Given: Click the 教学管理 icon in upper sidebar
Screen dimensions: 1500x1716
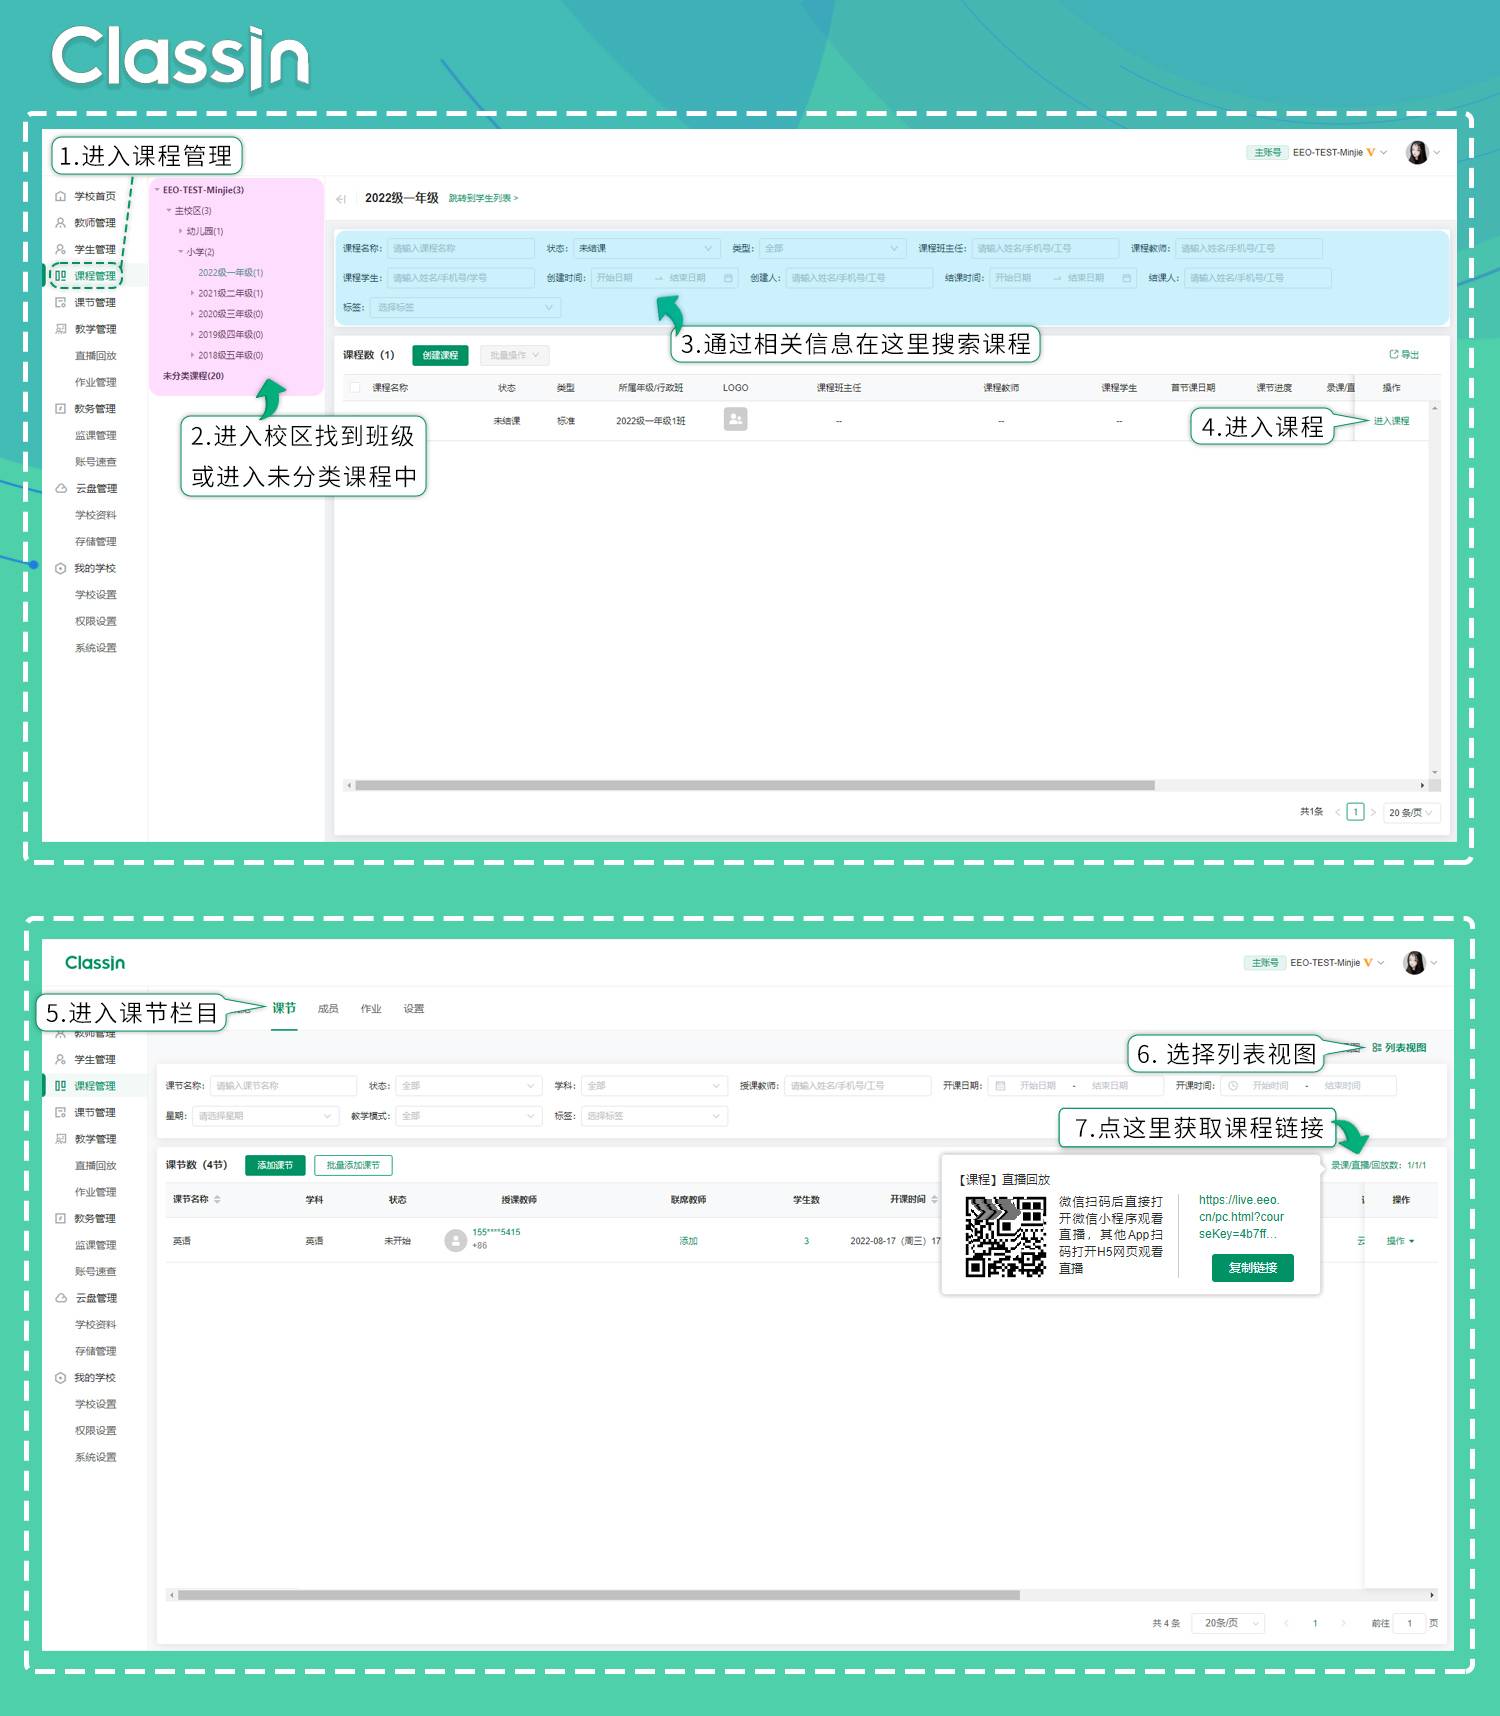Looking at the screenshot, I should [60, 329].
